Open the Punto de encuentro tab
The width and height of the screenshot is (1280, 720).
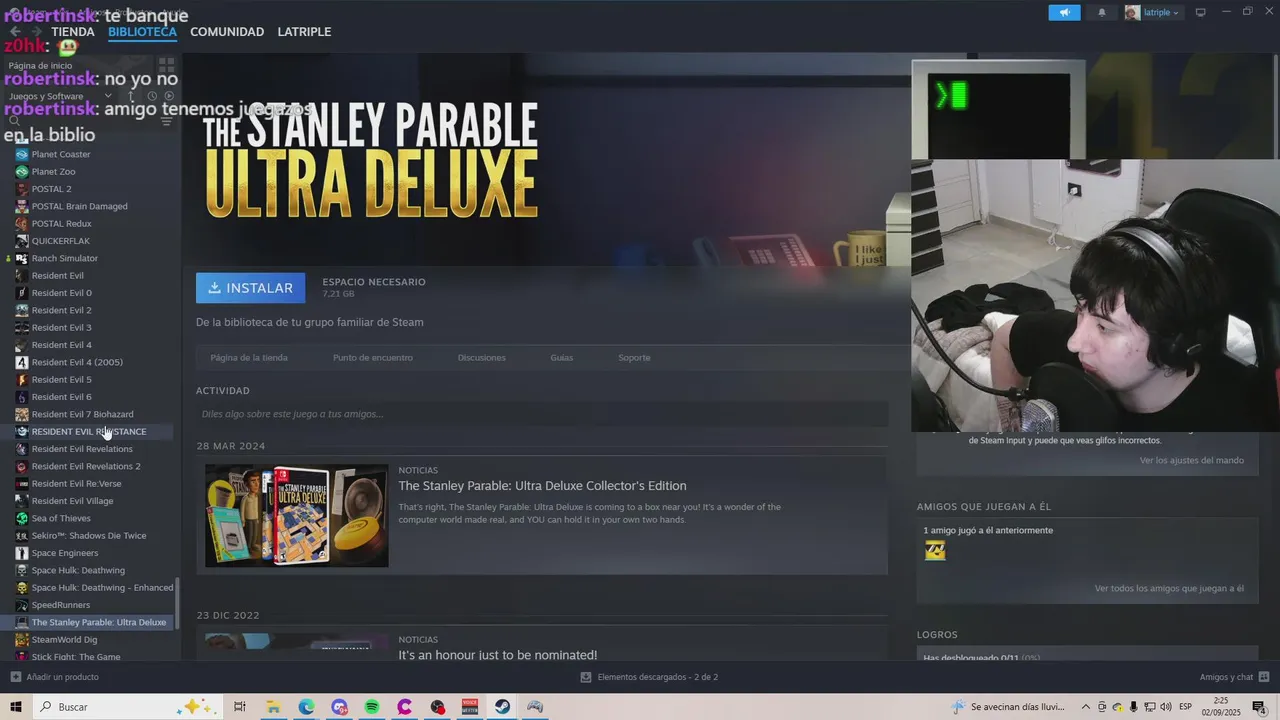[373, 358]
